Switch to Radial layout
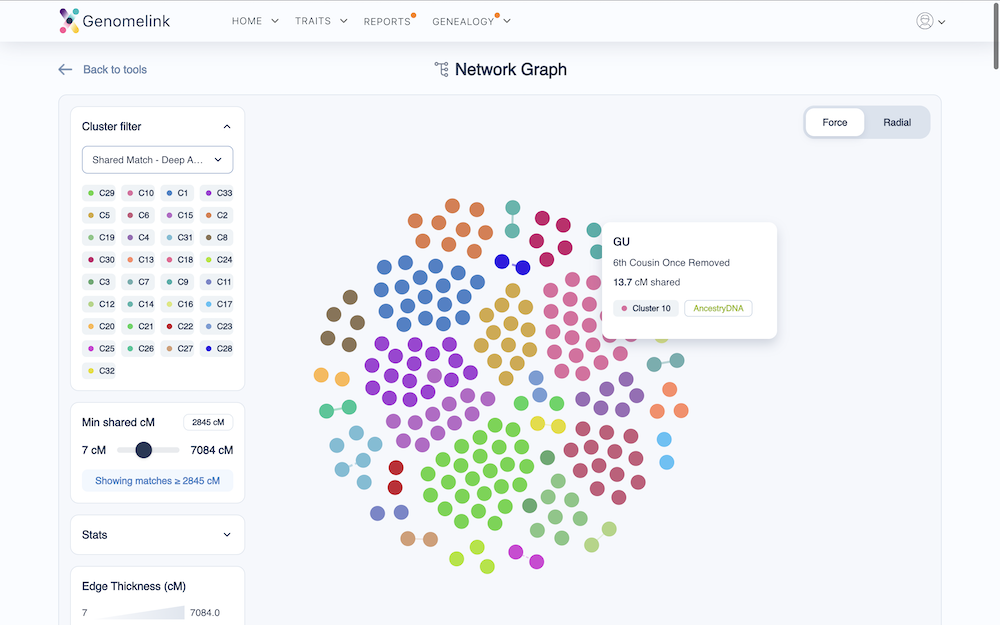Screen dimensions: 1000x625 897,122
